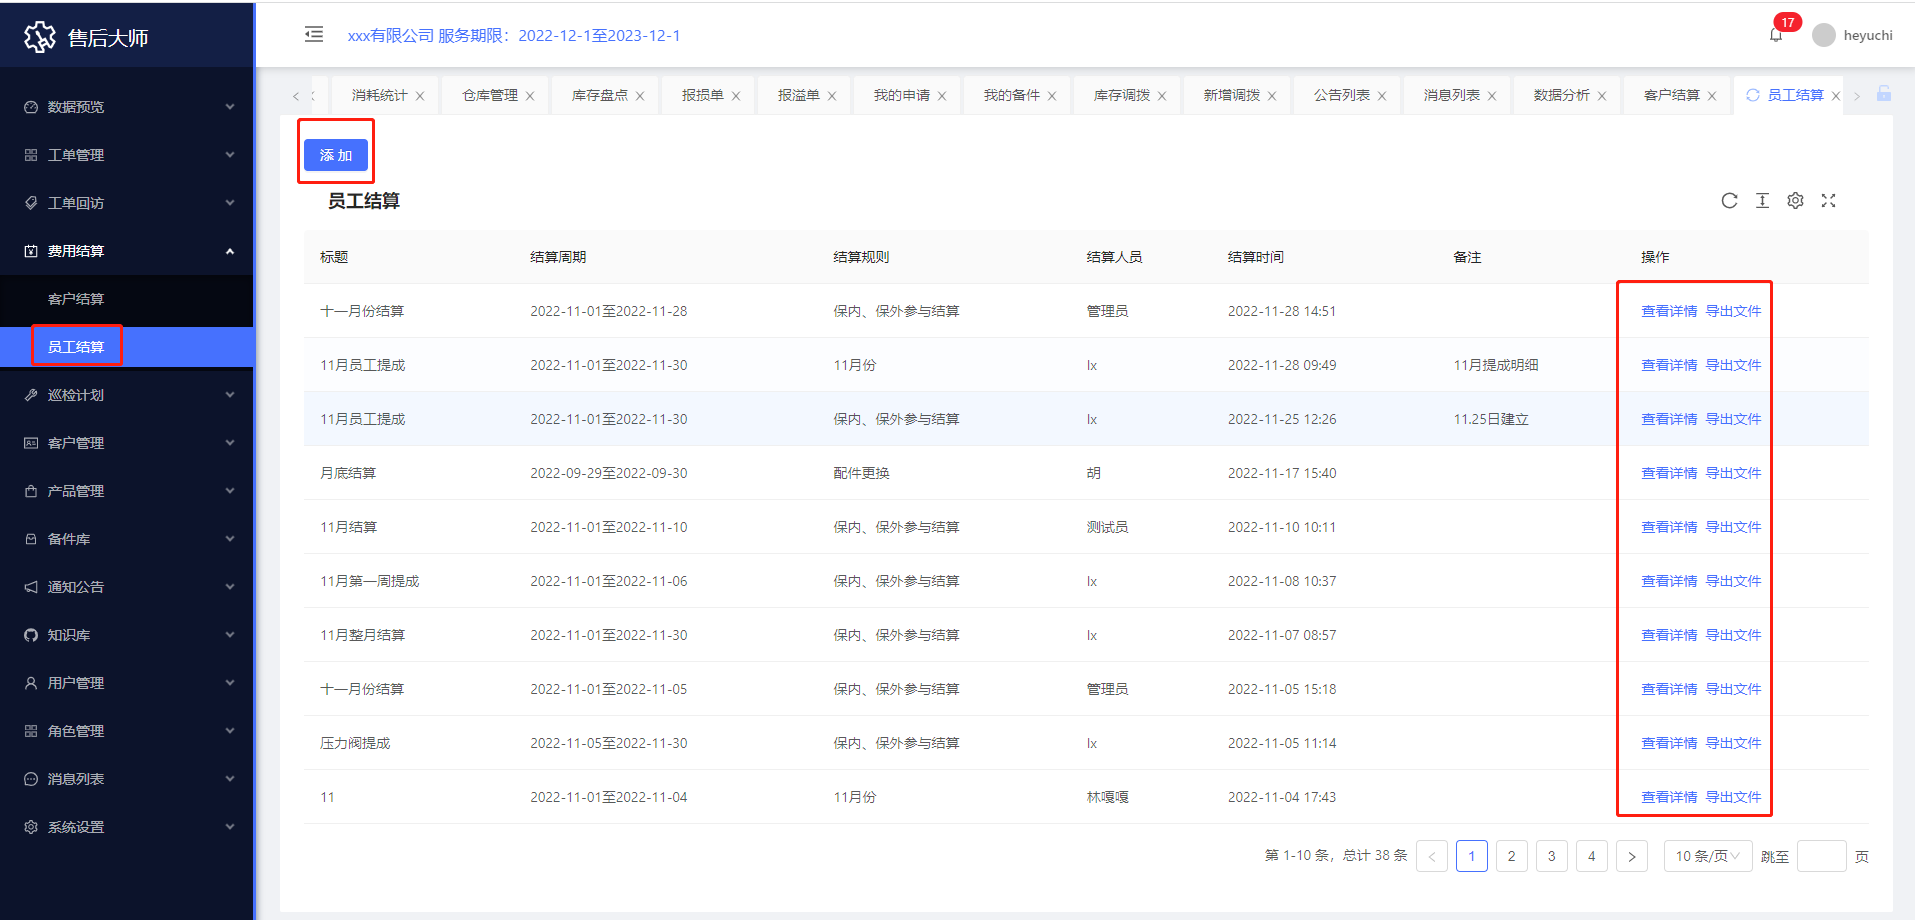This screenshot has width=1915, height=920.
Task: Select 客户结算 in the sidebar submenu
Action: (x=76, y=299)
